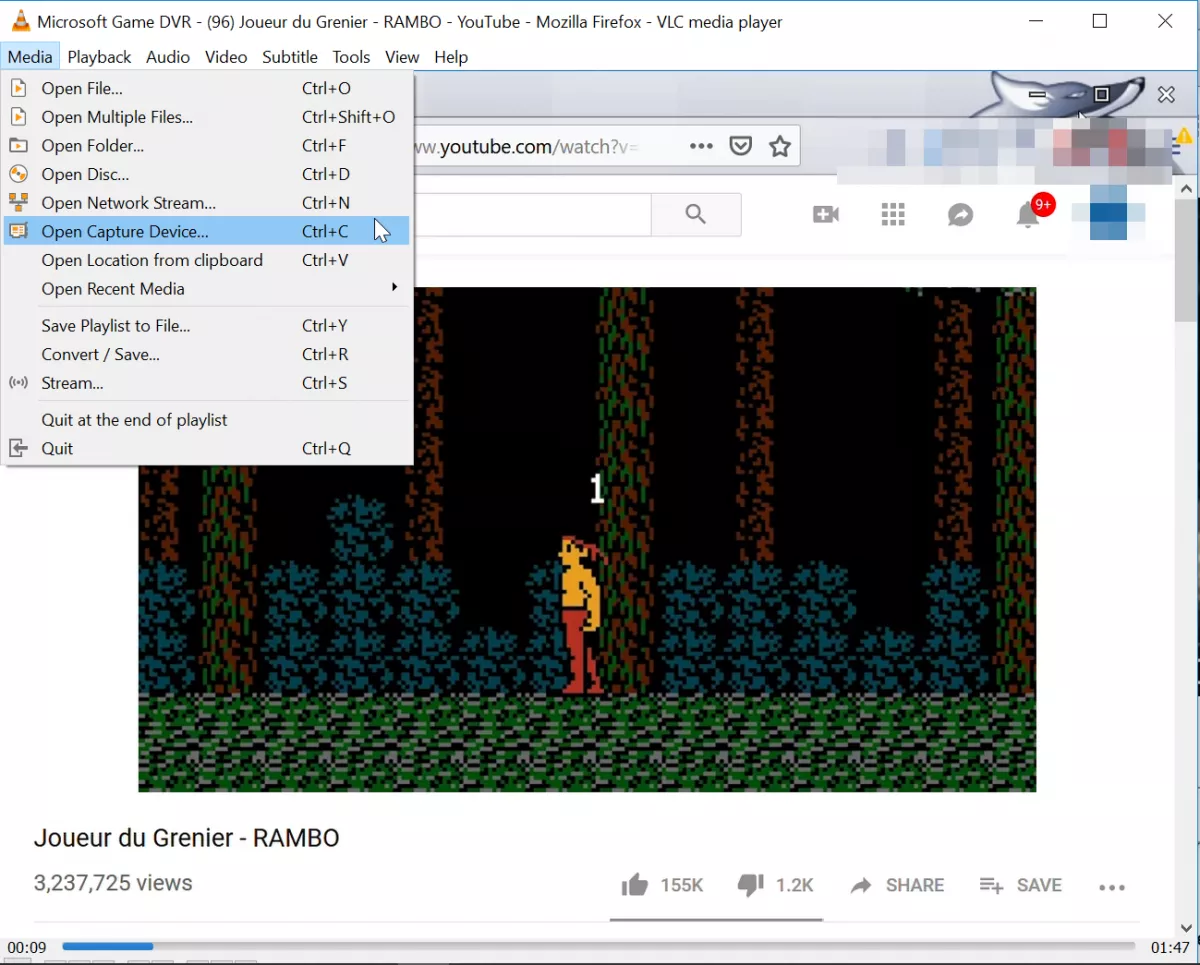This screenshot has width=1200, height=965.
Task: Click the thumbs down dislike icon
Action: pyautogui.click(x=750, y=885)
